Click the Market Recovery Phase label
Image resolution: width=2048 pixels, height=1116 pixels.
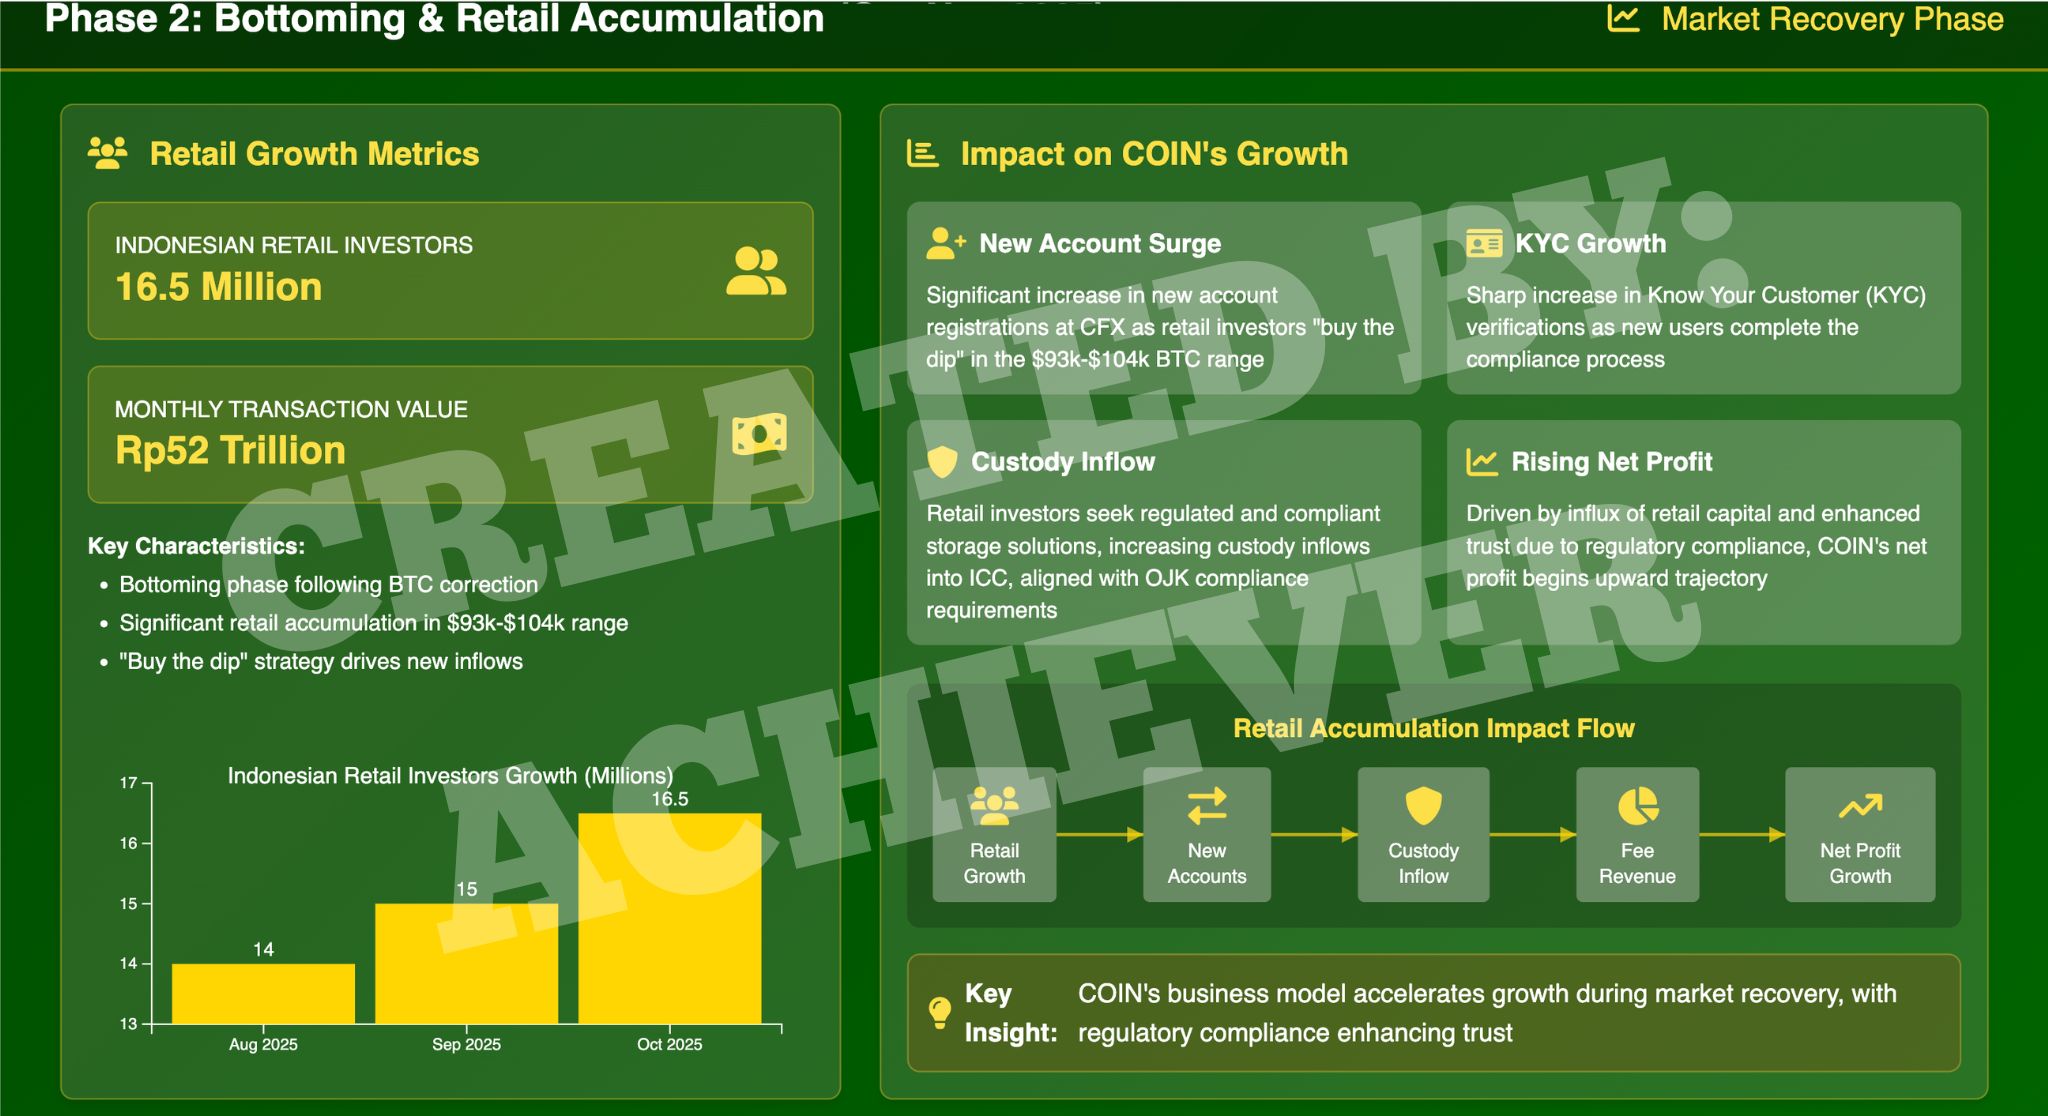1832,19
